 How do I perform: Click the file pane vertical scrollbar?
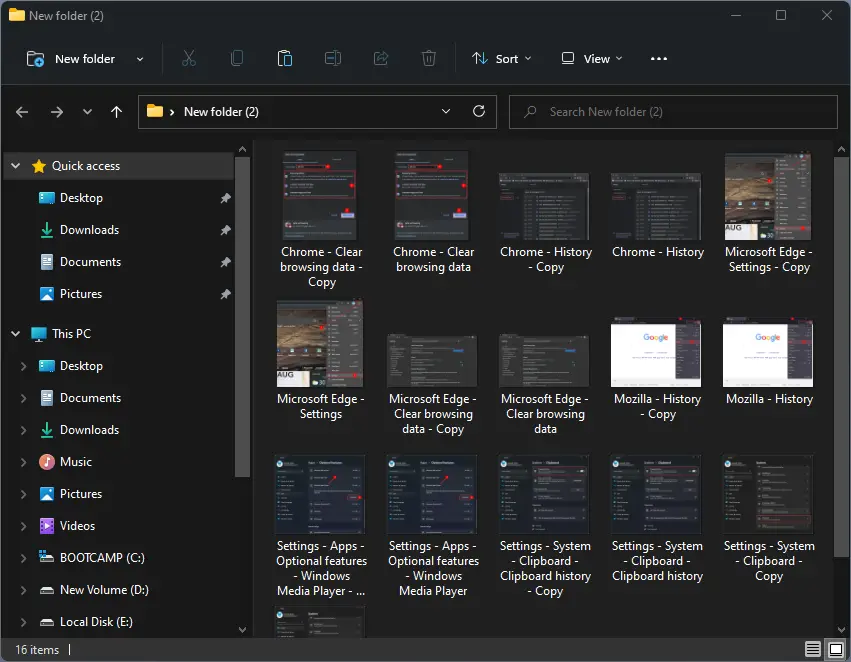[x=841, y=357]
